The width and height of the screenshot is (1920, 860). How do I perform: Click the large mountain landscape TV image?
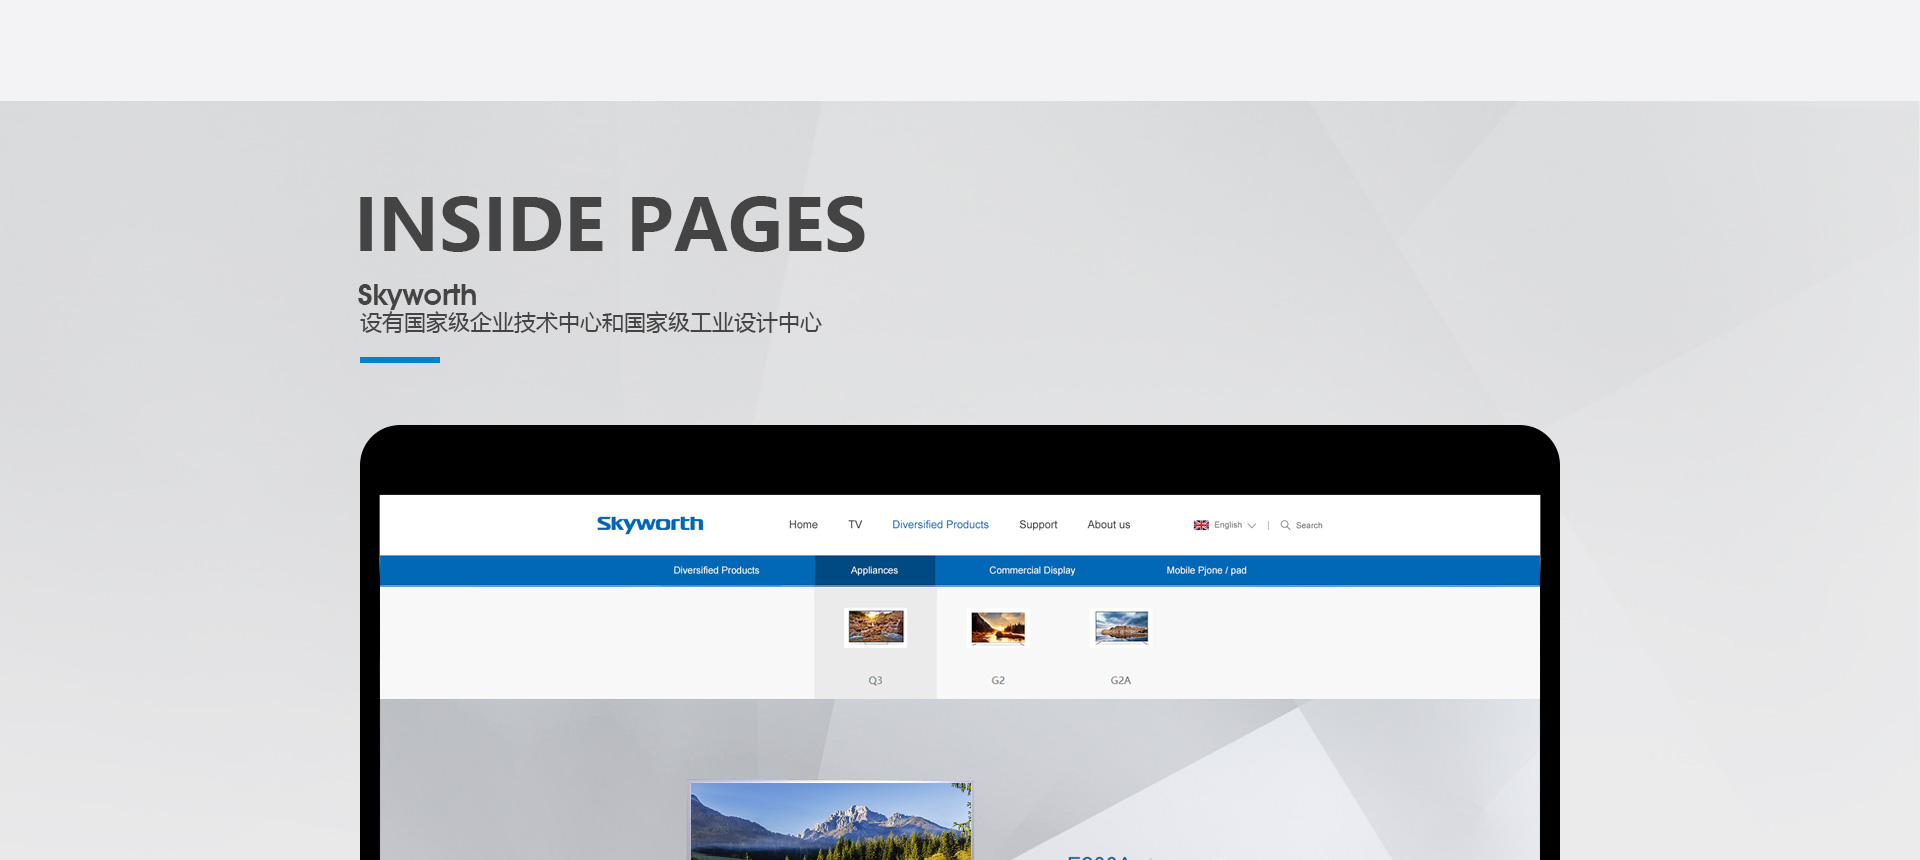[x=830, y=822]
